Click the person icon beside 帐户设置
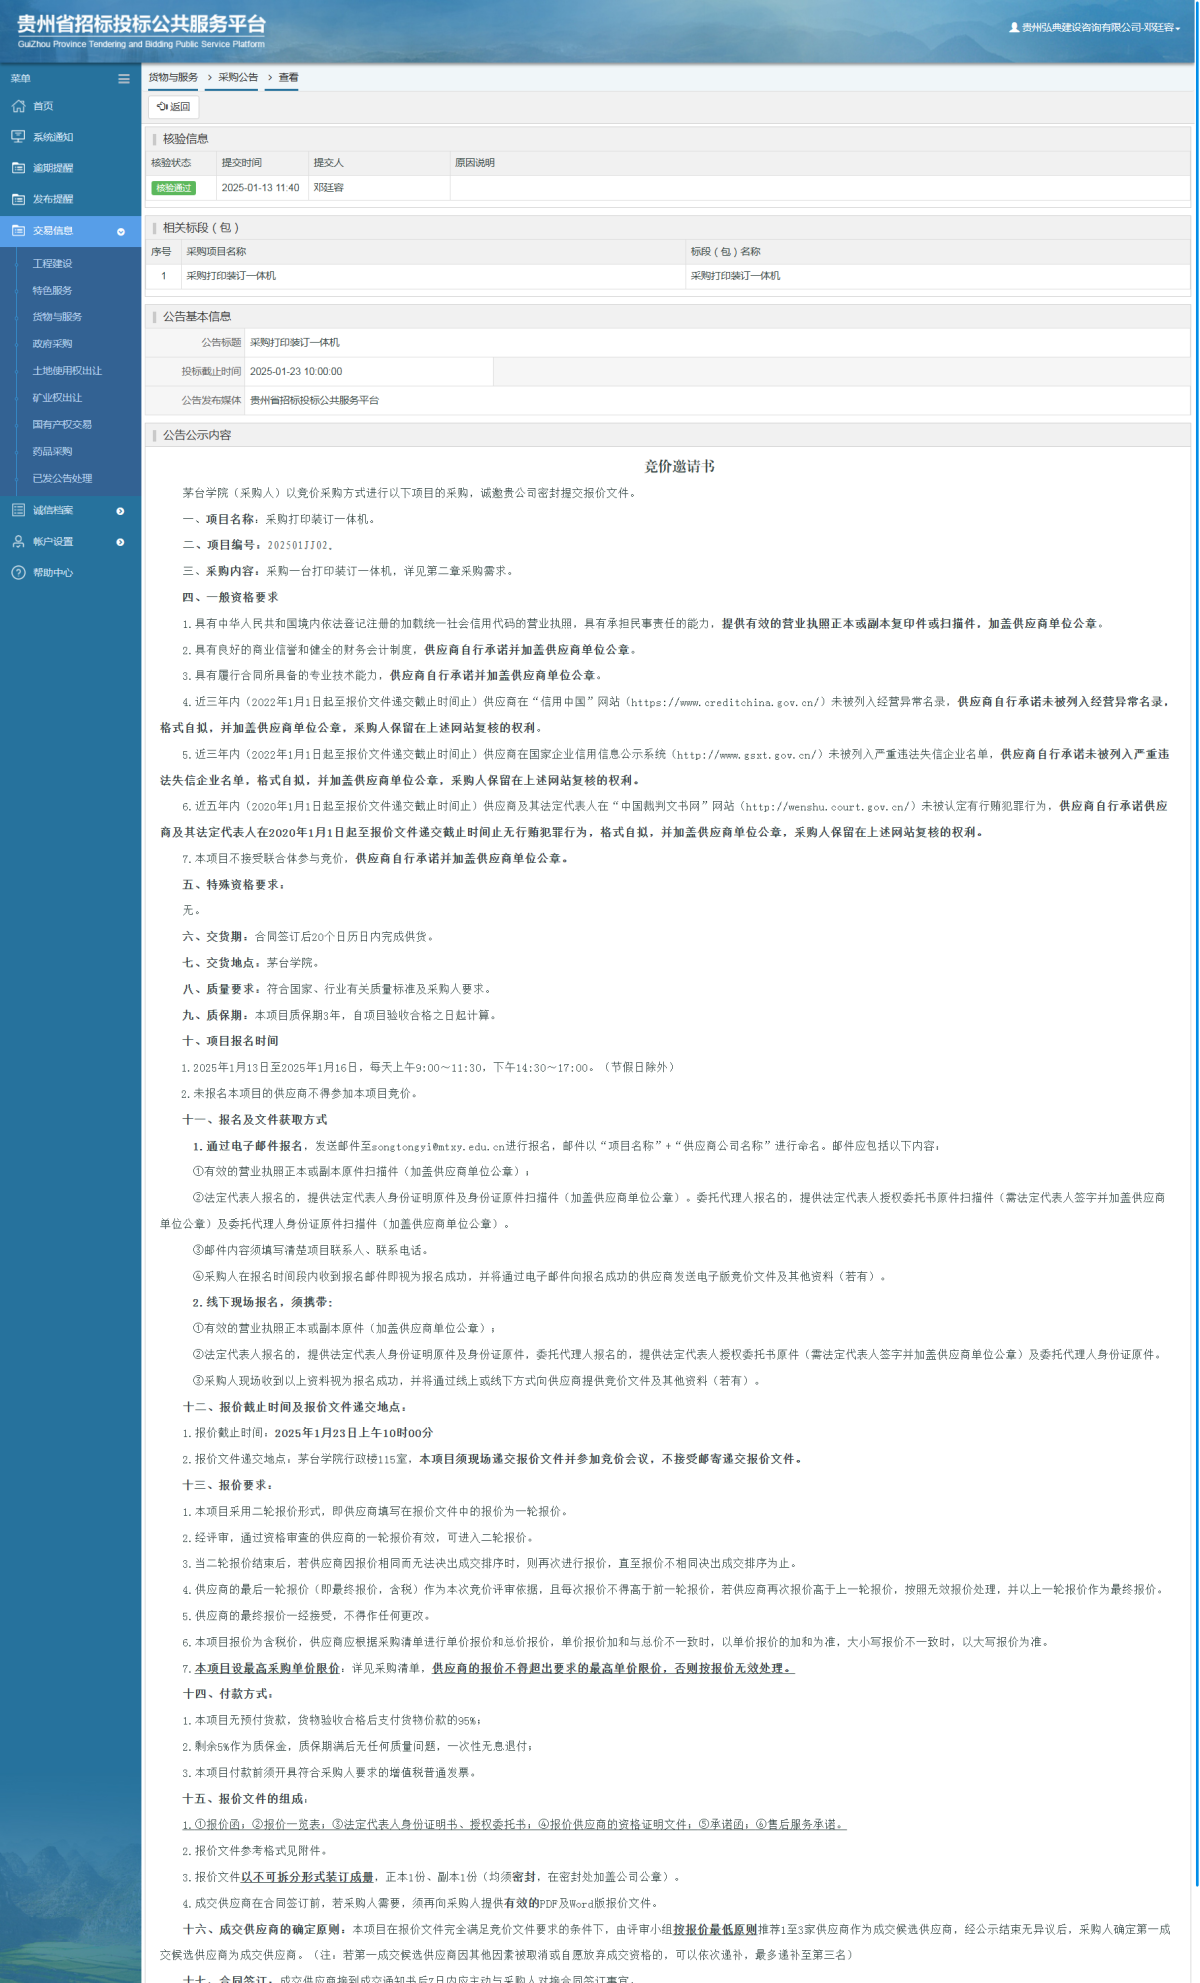 [x=18, y=541]
